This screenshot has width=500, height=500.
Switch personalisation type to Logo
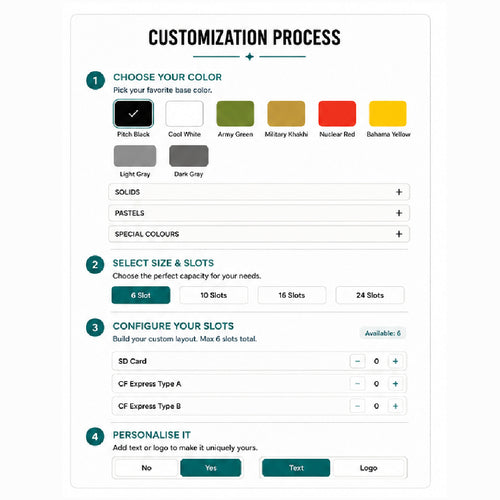coord(369,468)
